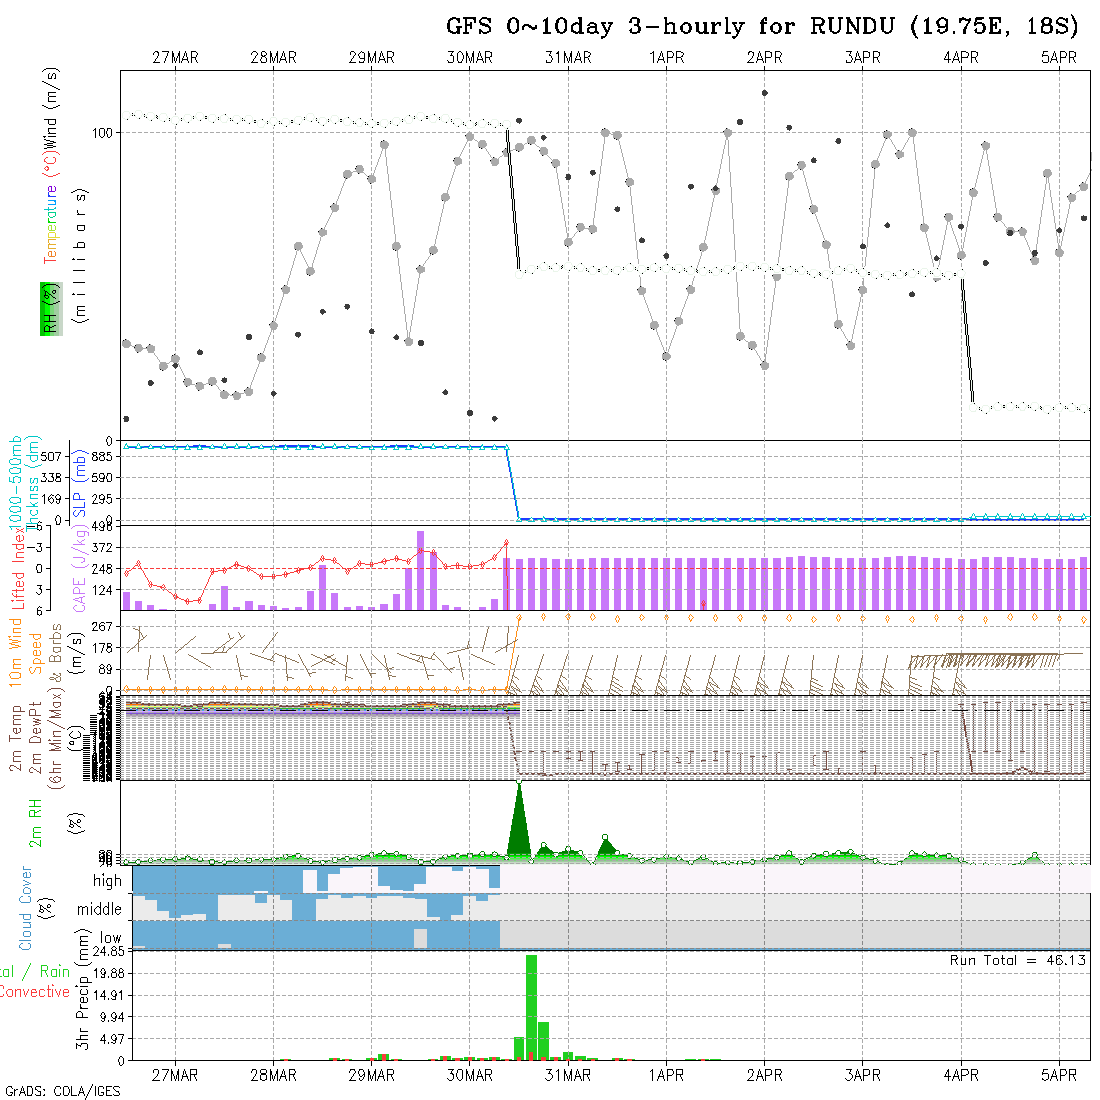This screenshot has width=1100, height=1100.
Task: Click the green 2m RH axis label
Action: click(35, 820)
